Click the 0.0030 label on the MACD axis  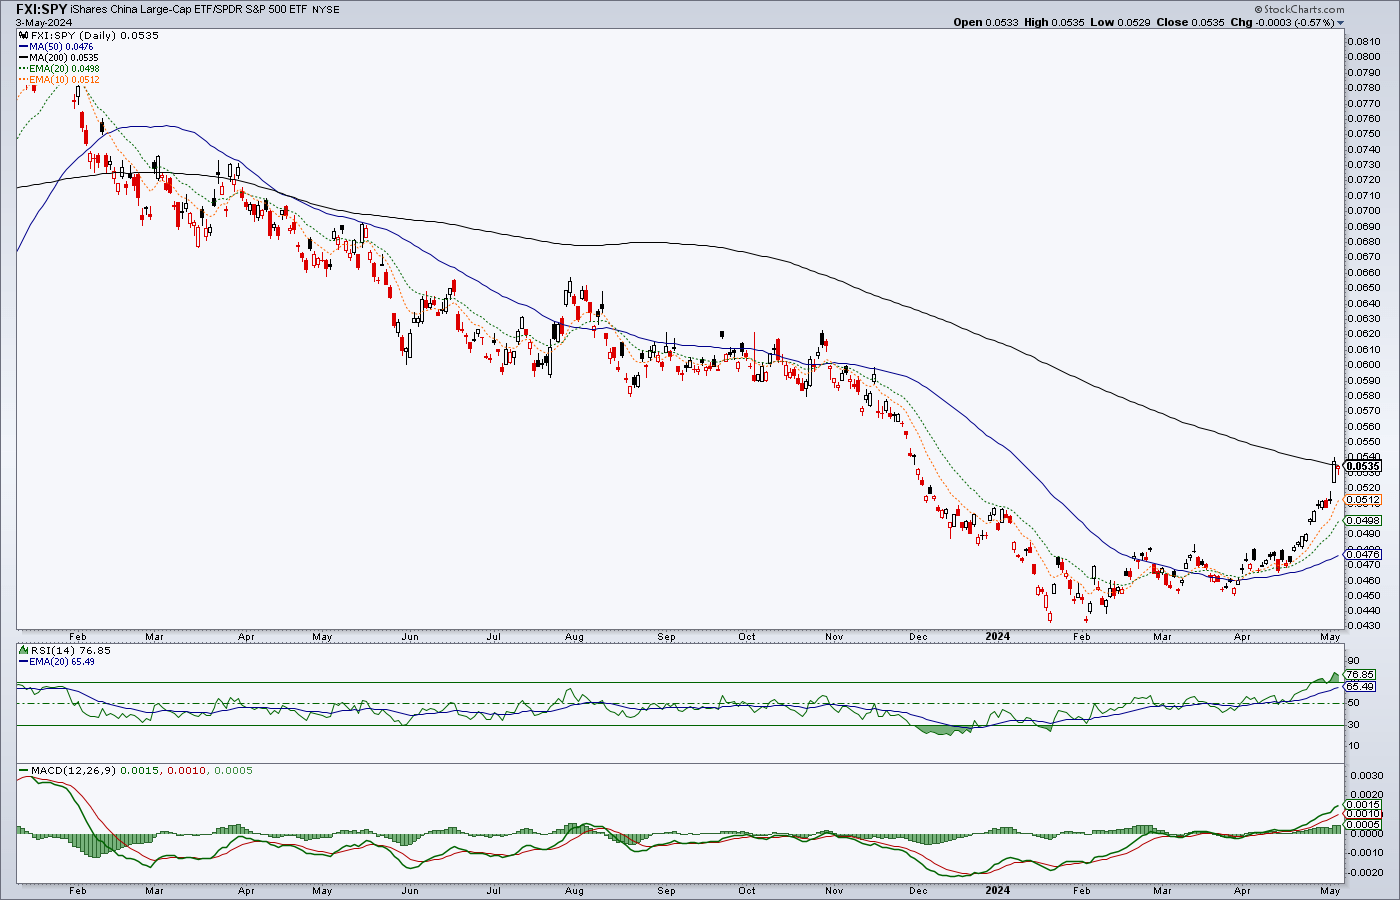(x=1366, y=776)
